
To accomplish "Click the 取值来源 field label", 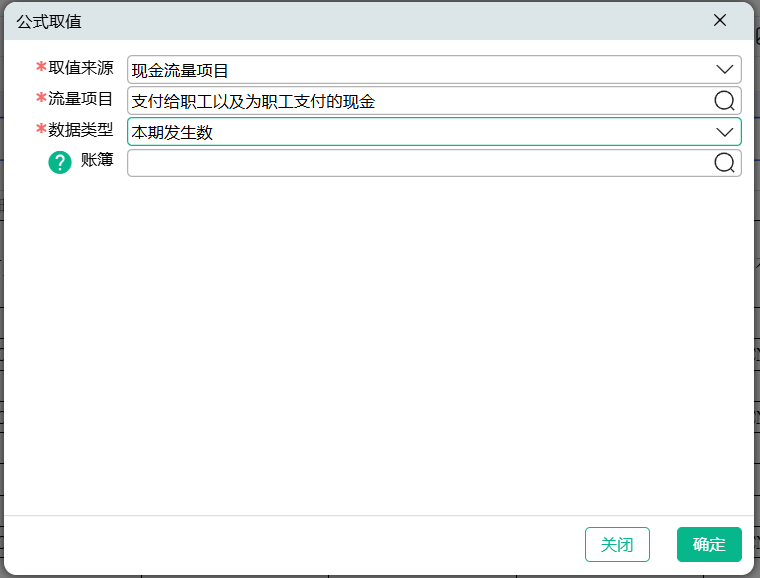I will click(x=81, y=68).
